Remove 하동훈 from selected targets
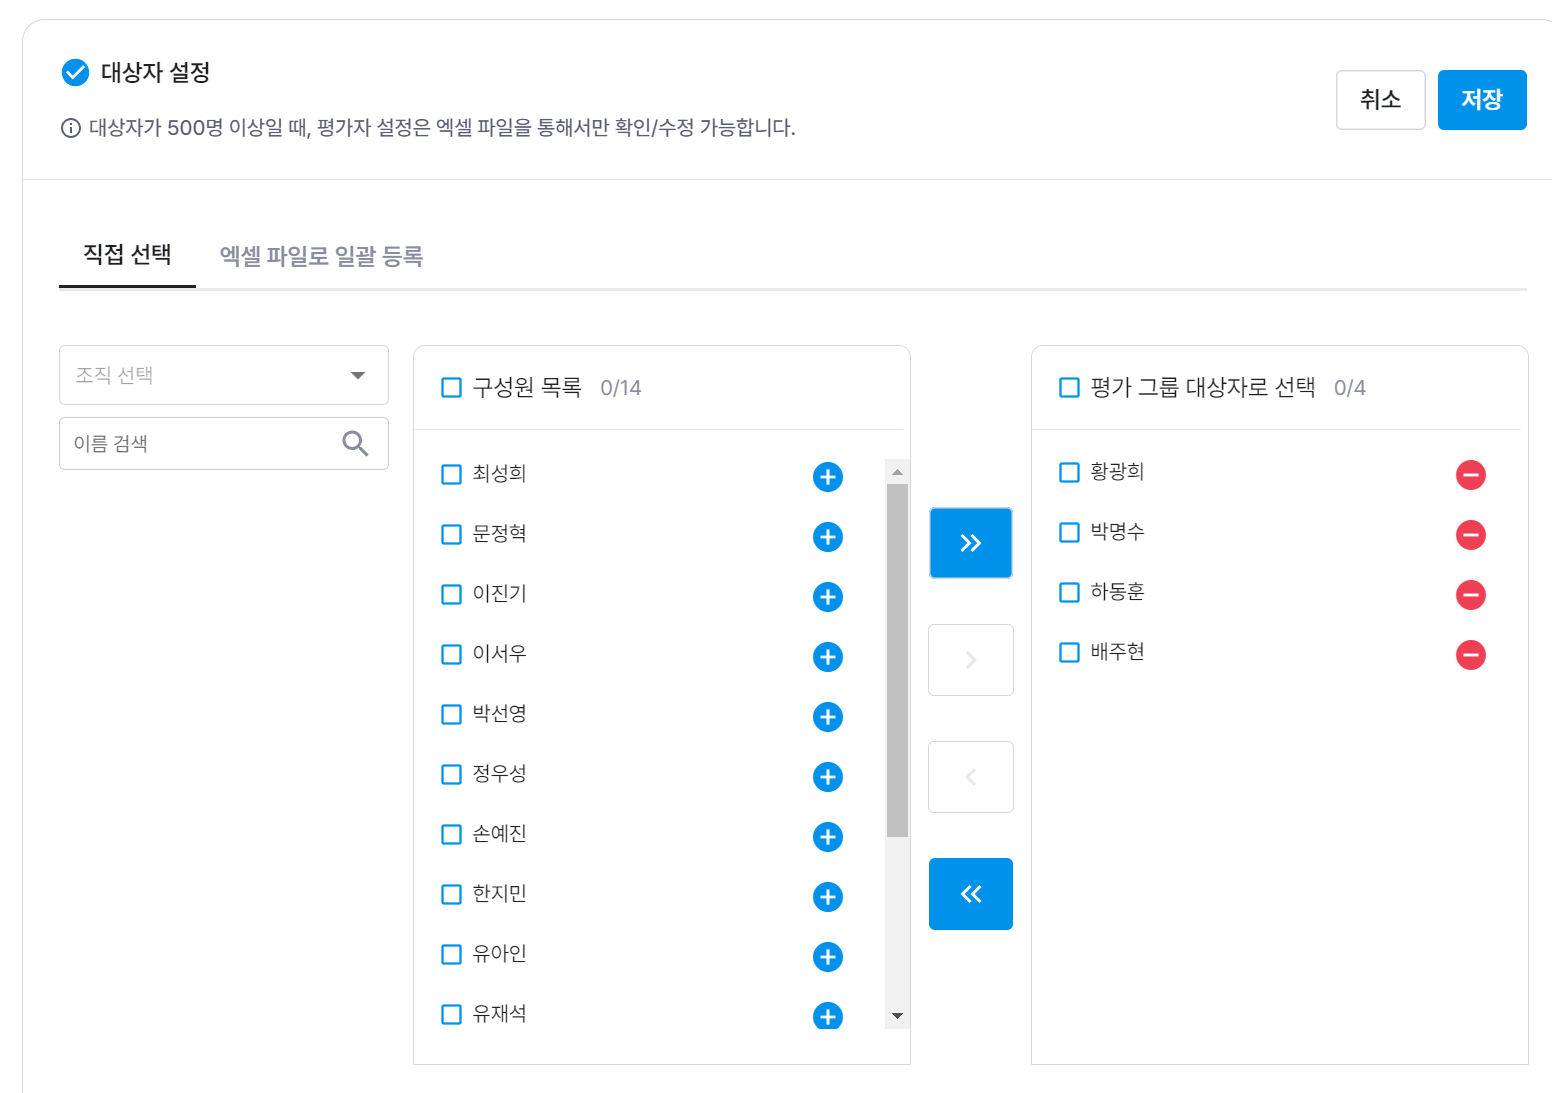This screenshot has width=1552, height=1093. (x=1470, y=595)
